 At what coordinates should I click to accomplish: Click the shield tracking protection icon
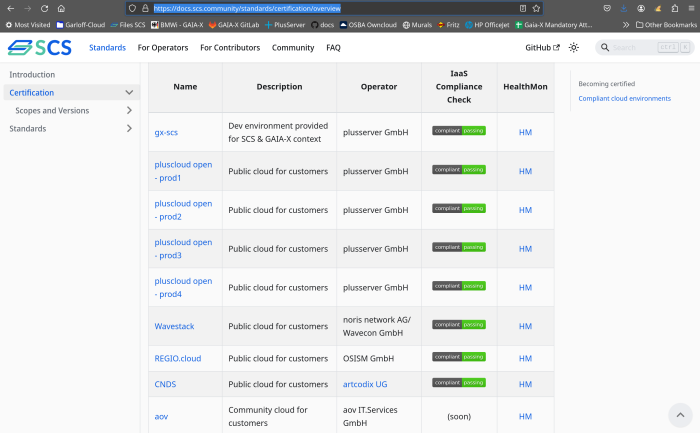(x=132, y=8)
